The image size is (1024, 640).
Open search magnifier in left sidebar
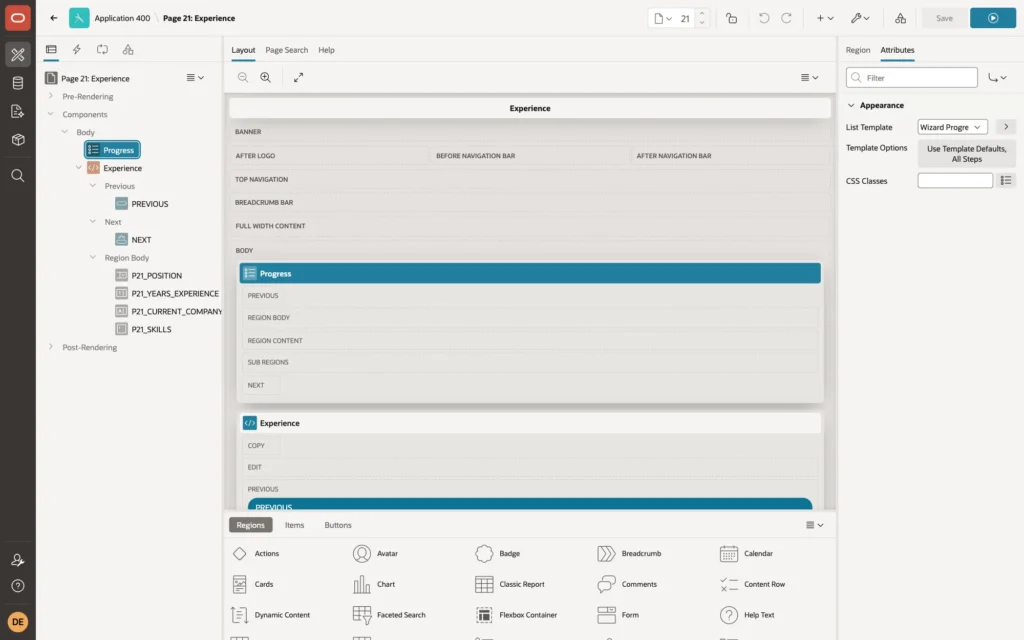[18, 175]
